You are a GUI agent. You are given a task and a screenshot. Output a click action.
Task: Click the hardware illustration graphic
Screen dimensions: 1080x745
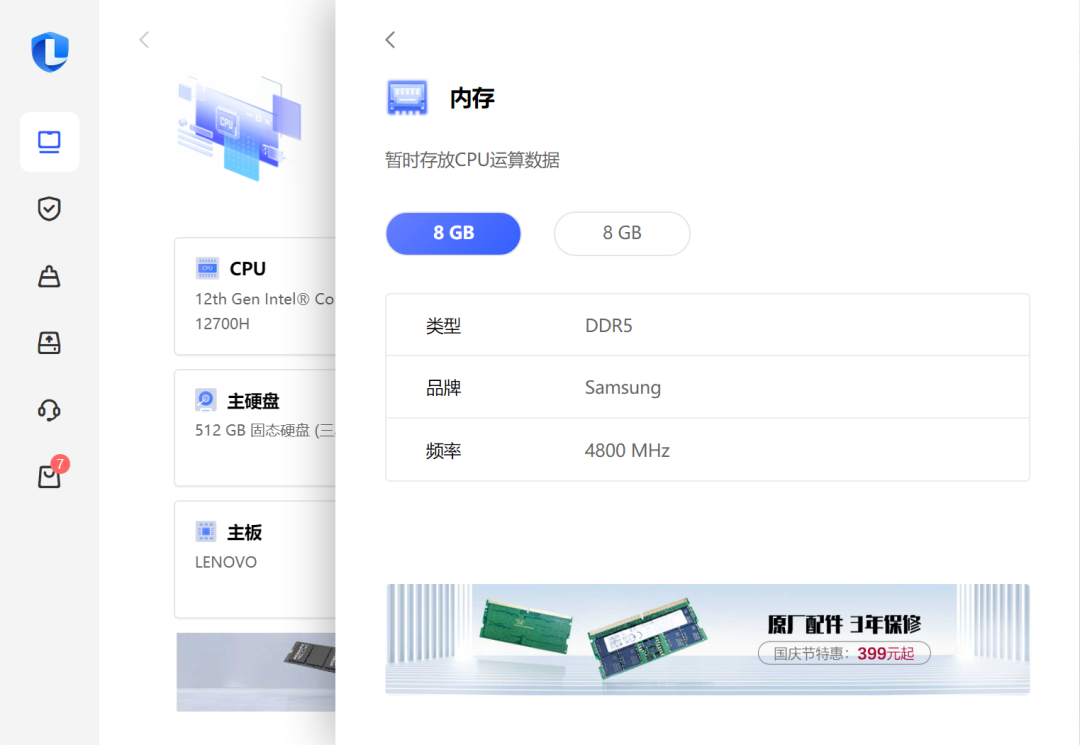click(240, 129)
